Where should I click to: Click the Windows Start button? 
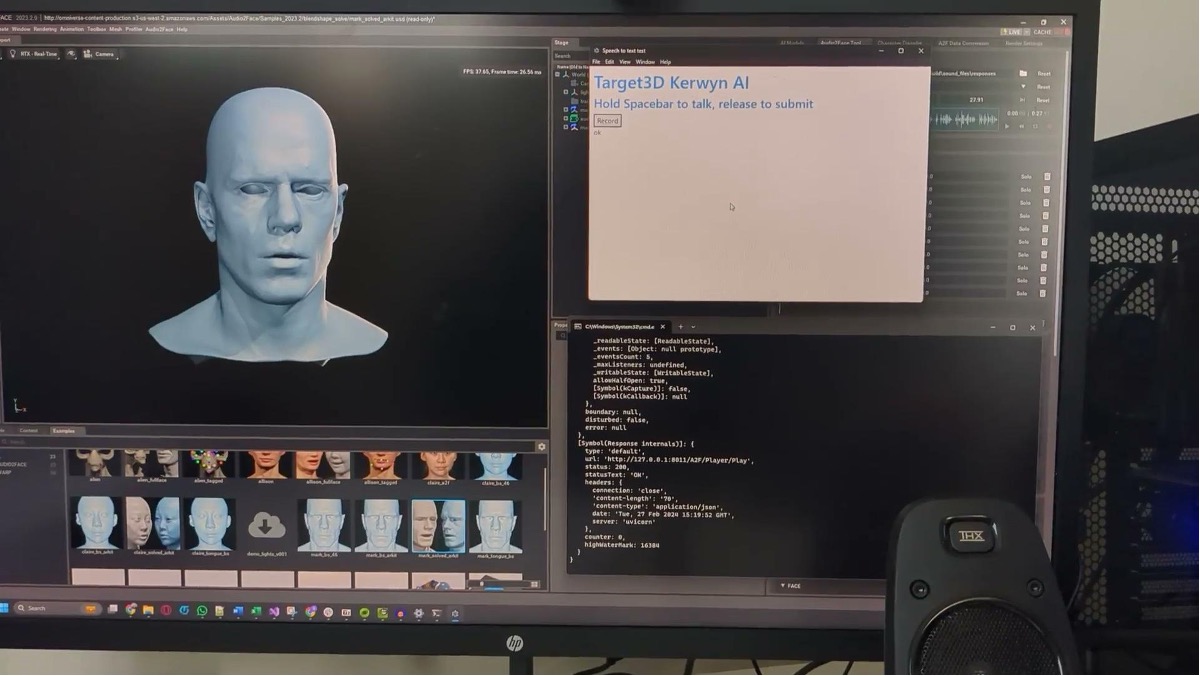[5, 608]
